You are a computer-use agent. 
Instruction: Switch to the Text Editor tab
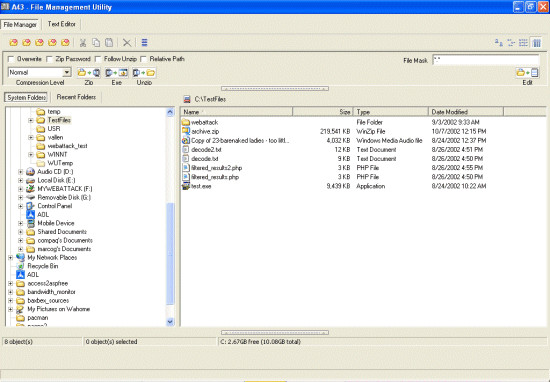[62, 24]
